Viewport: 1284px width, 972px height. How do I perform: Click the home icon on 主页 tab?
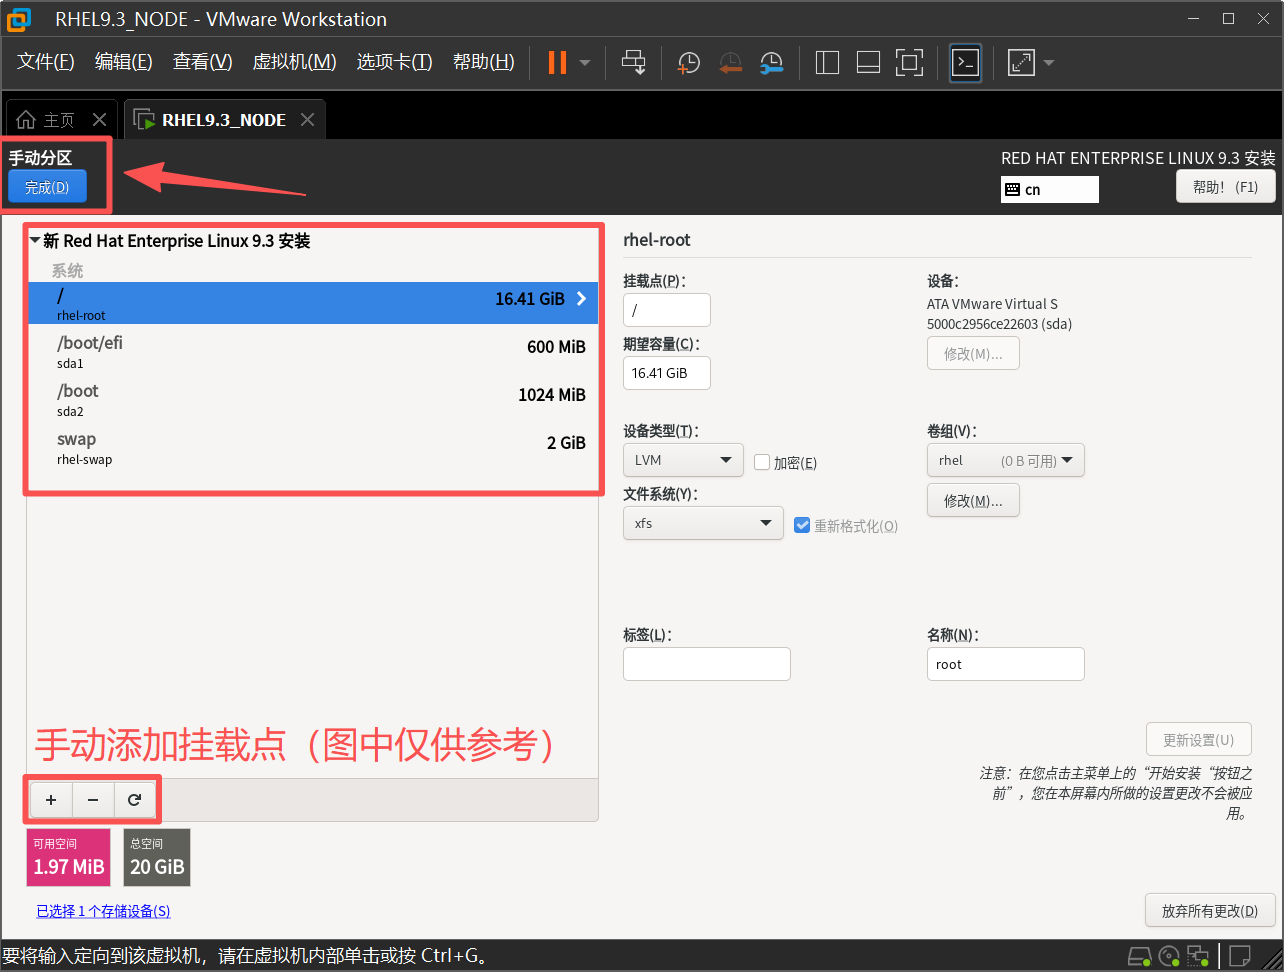coord(26,120)
